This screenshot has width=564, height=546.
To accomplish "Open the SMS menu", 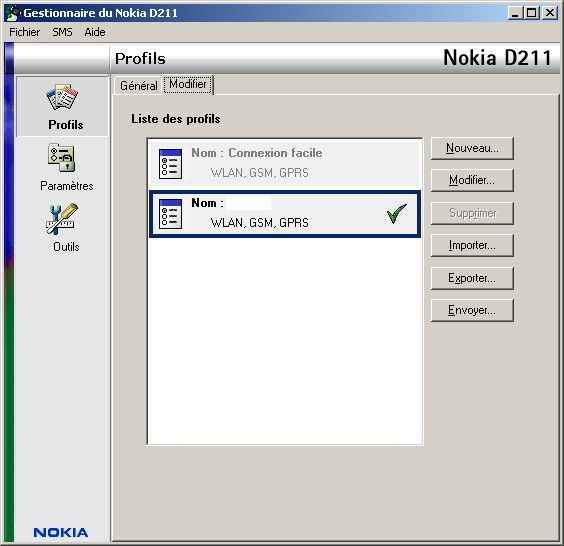I will [63, 32].
